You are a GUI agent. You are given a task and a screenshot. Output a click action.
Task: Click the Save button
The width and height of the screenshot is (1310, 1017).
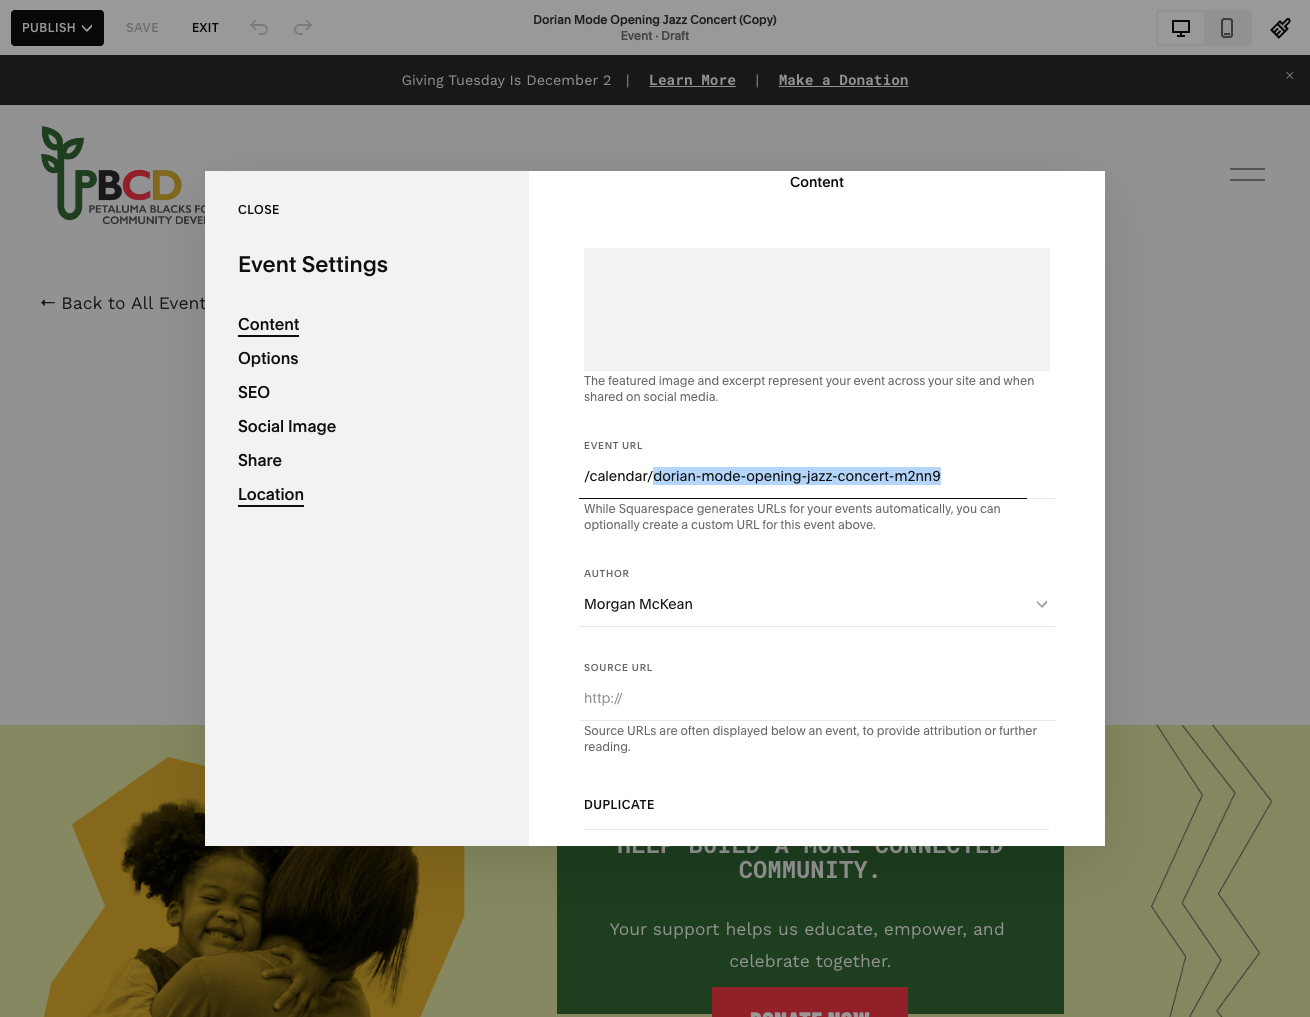142,28
